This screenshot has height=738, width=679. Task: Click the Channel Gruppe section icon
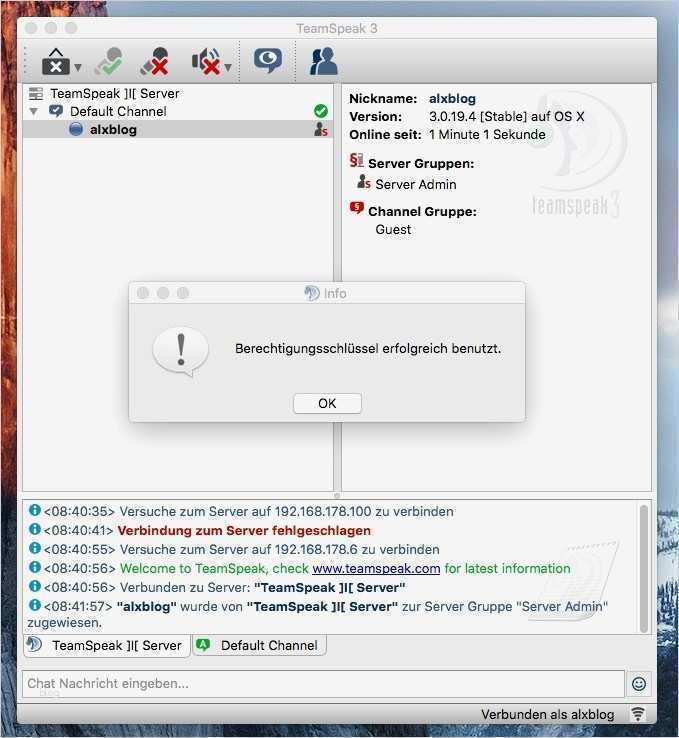(x=357, y=208)
